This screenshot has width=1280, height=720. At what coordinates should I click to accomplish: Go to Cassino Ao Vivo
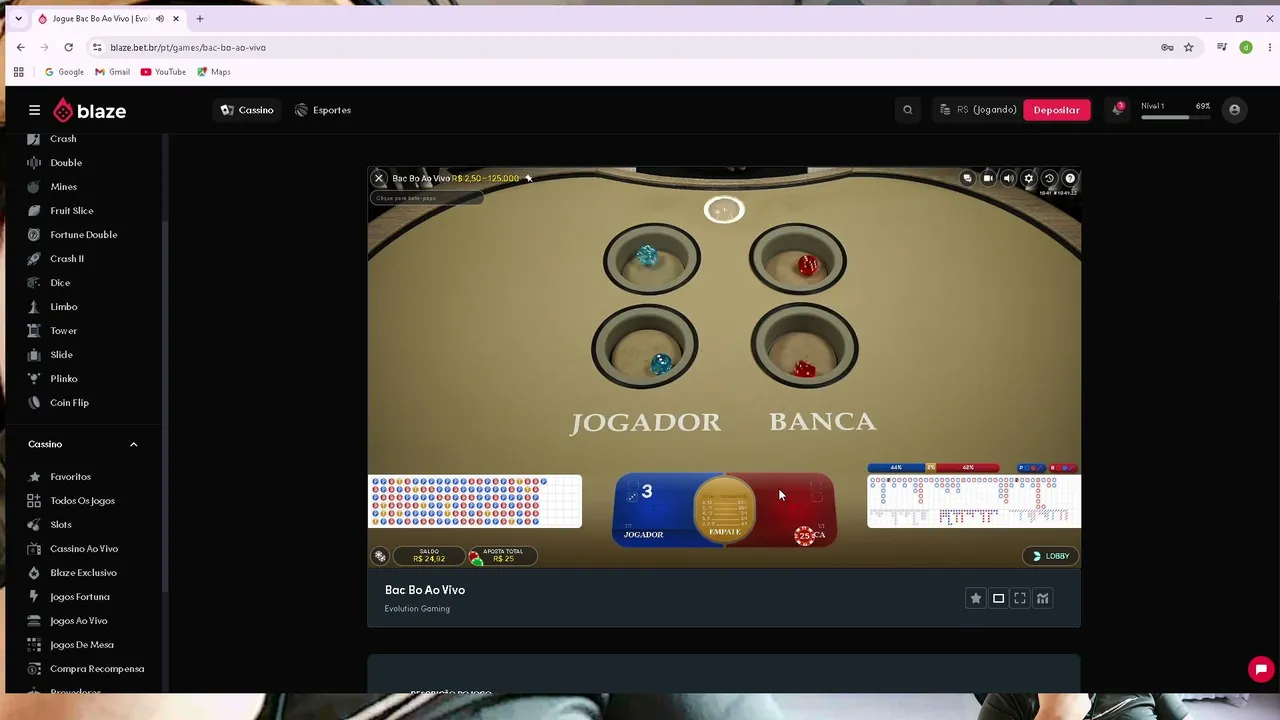[84, 549]
